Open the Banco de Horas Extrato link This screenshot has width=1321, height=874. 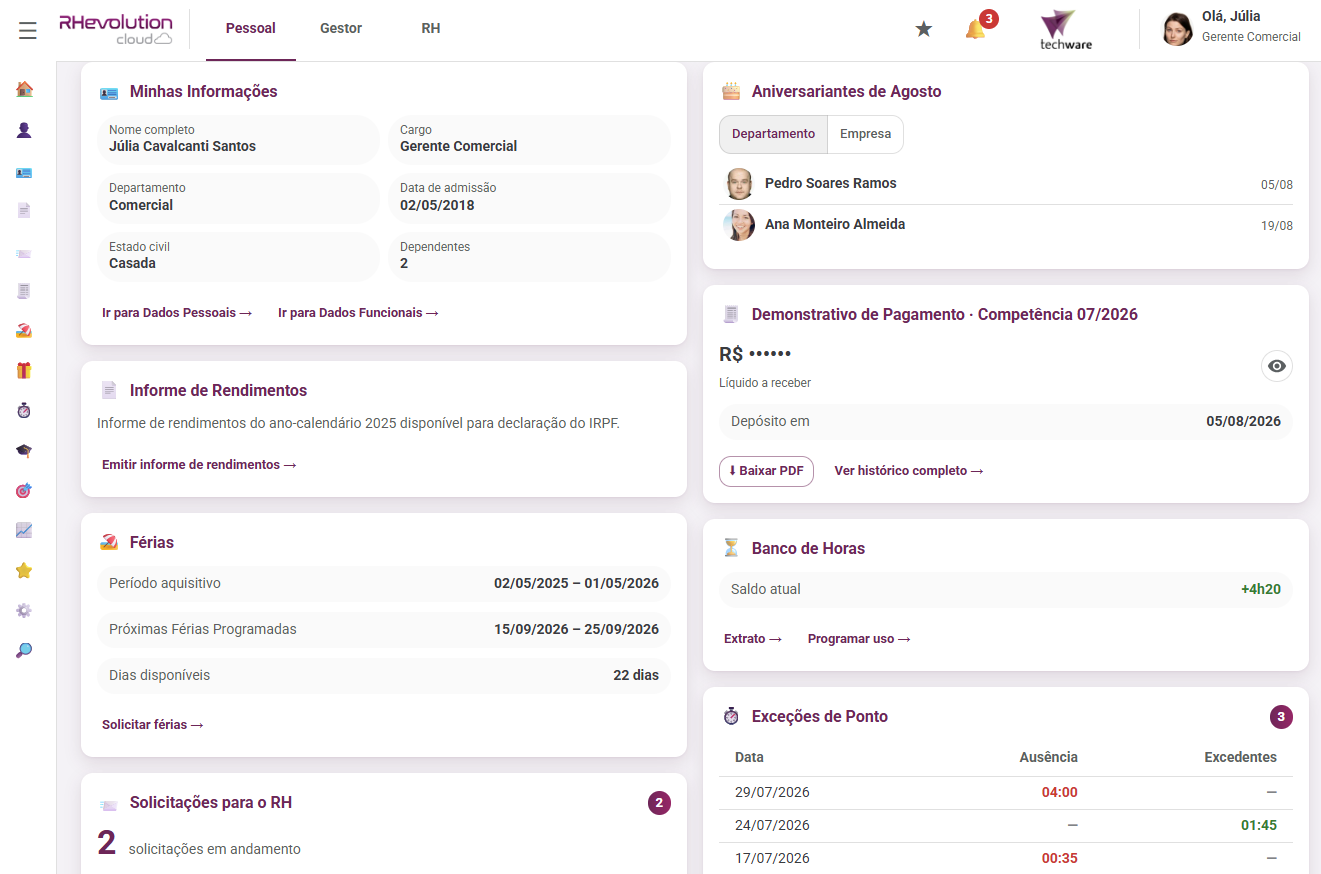(x=753, y=639)
